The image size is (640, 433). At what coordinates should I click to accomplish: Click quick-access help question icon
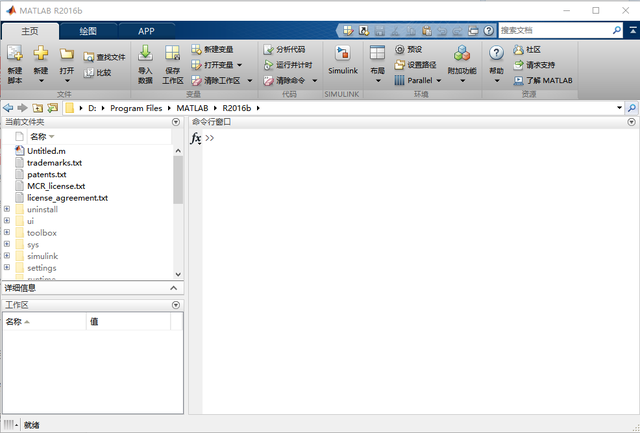click(x=488, y=30)
